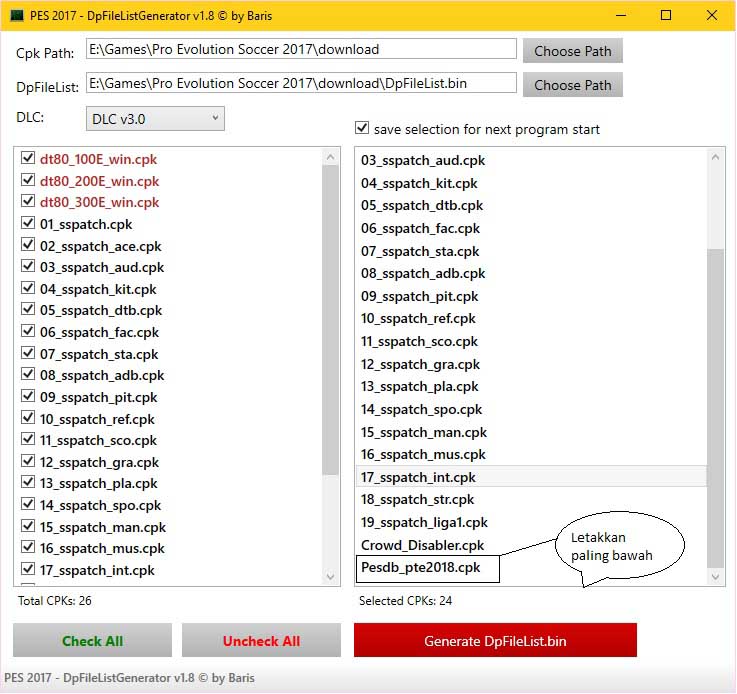Click the green Check All button
Screen dimensions: 737x694
click(x=93, y=640)
